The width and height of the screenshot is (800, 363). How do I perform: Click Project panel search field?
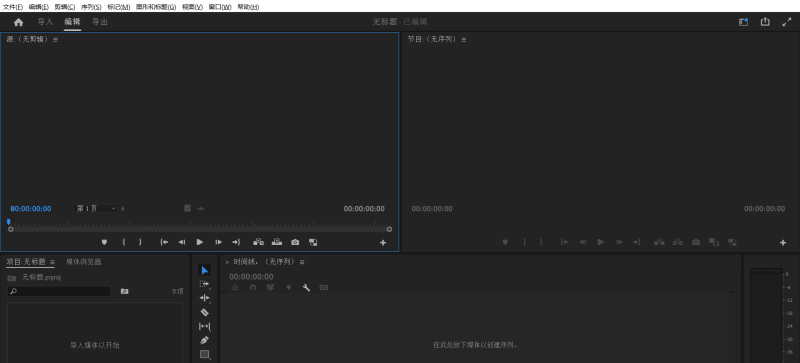[59, 291]
